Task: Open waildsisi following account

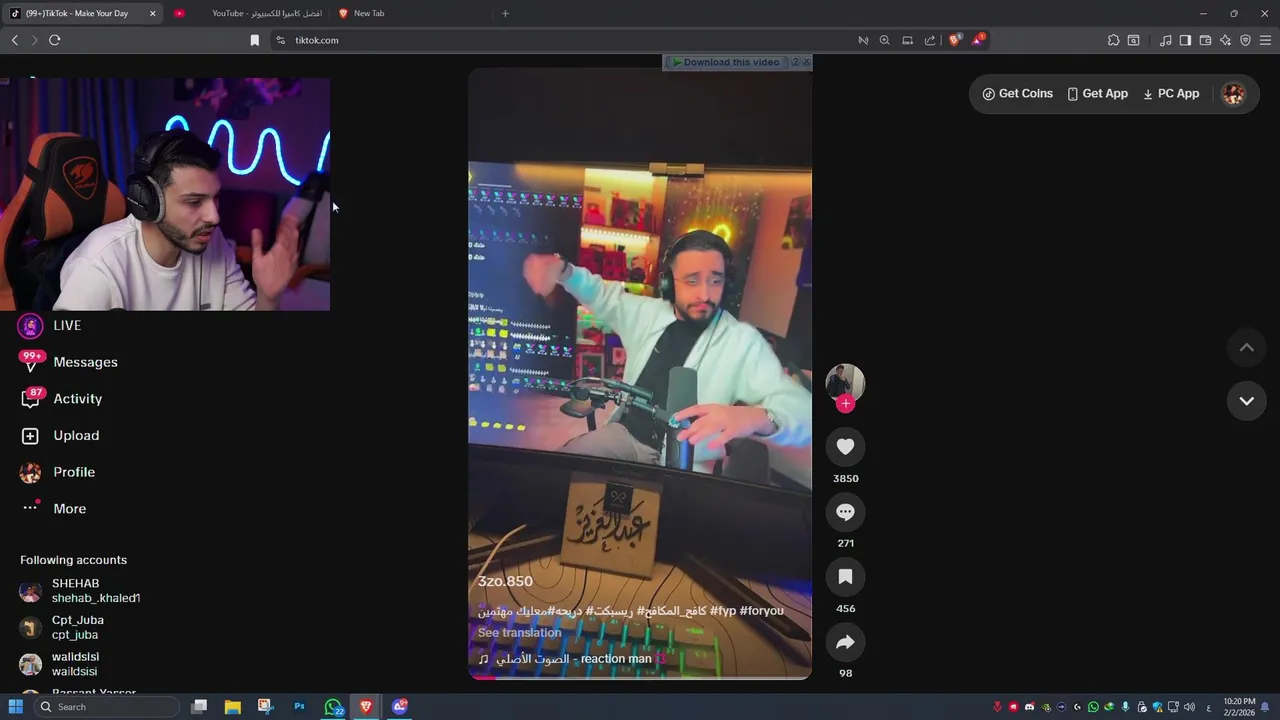Action: tap(60, 664)
